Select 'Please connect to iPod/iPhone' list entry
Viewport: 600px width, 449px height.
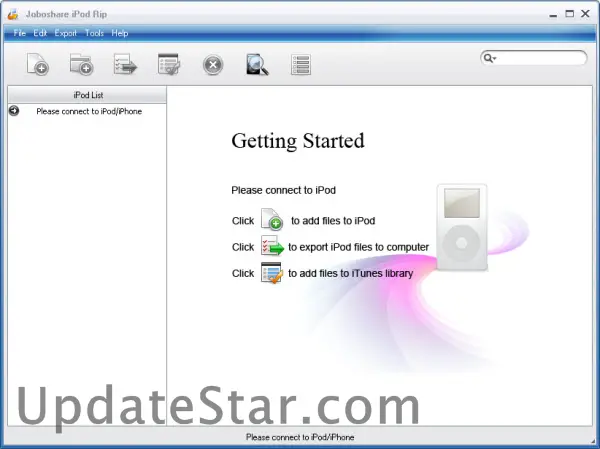[x=87, y=111]
